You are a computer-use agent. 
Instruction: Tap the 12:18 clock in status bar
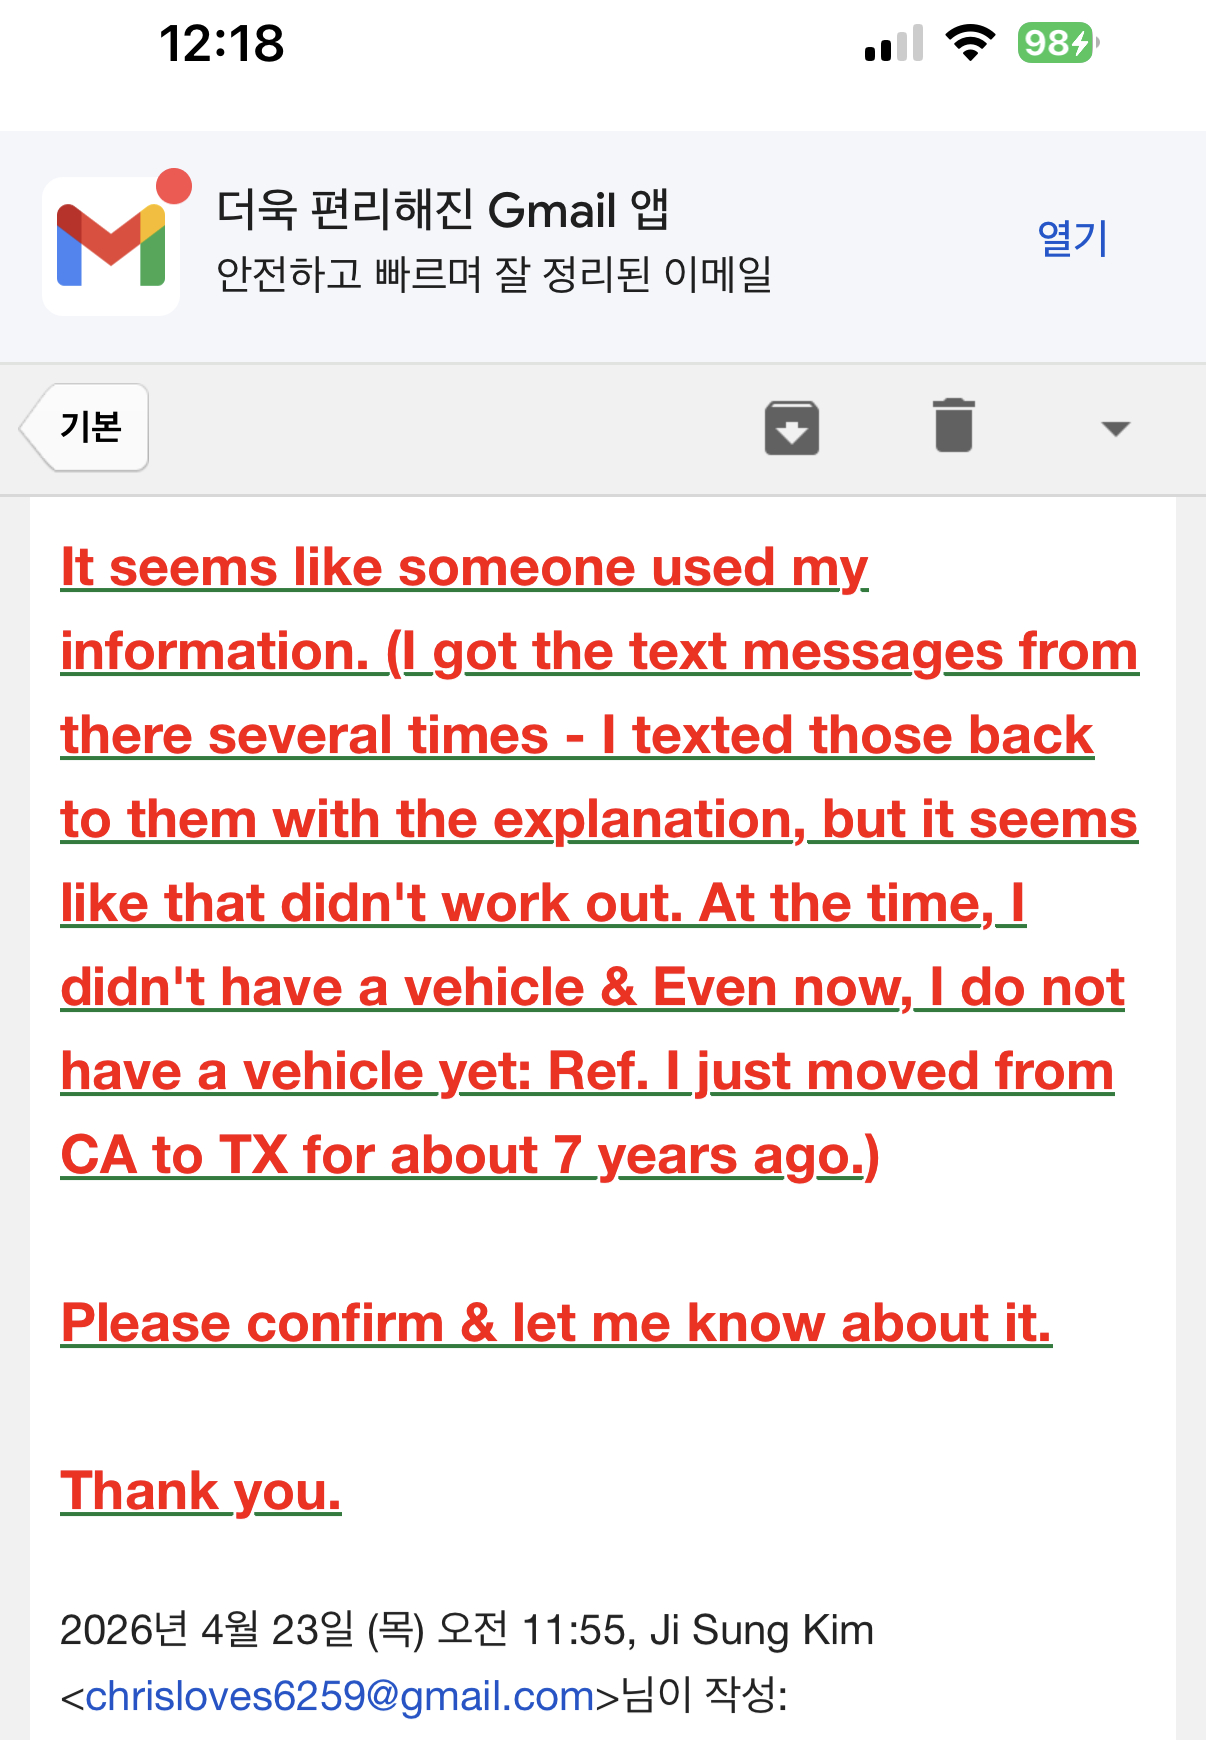[222, 44]
